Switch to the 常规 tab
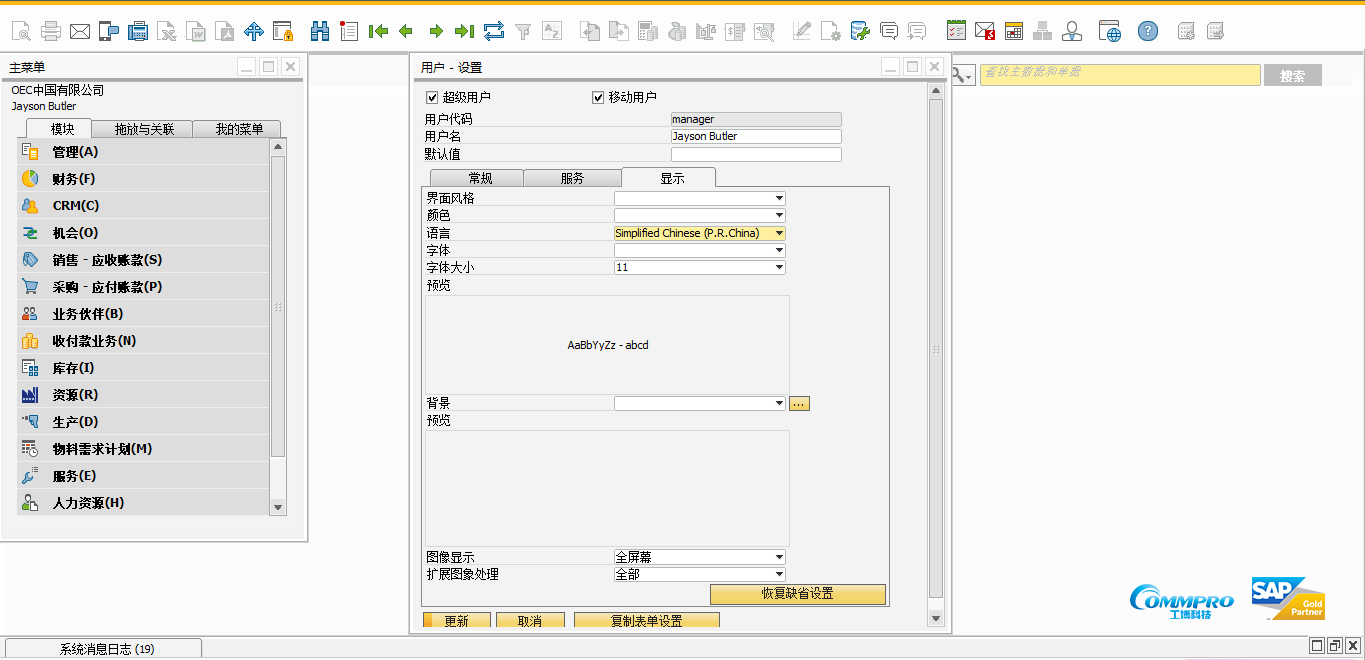The width and height of the screenshot is (1365, 660). click(x=480, y=178)
